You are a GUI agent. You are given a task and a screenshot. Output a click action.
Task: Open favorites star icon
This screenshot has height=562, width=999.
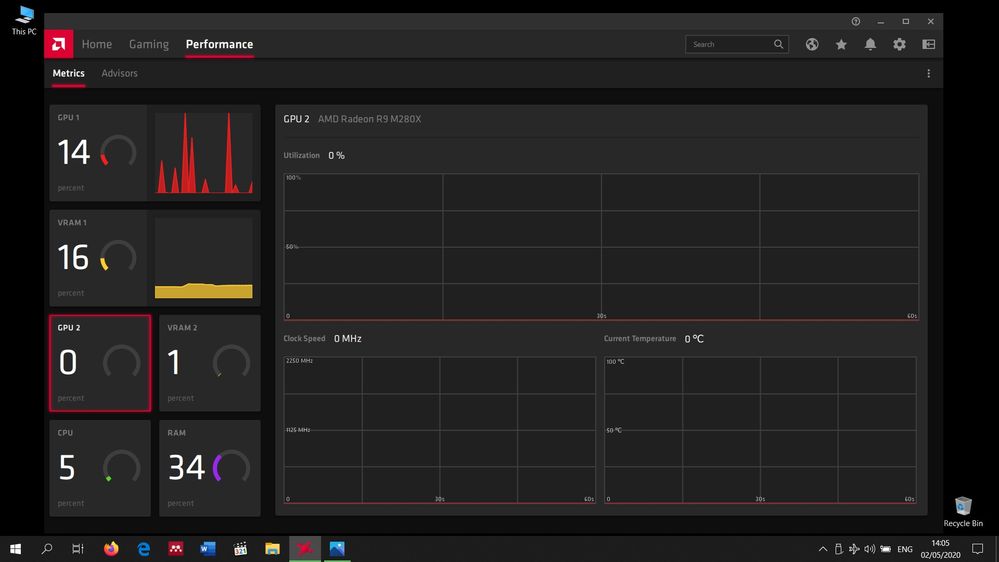841,44
